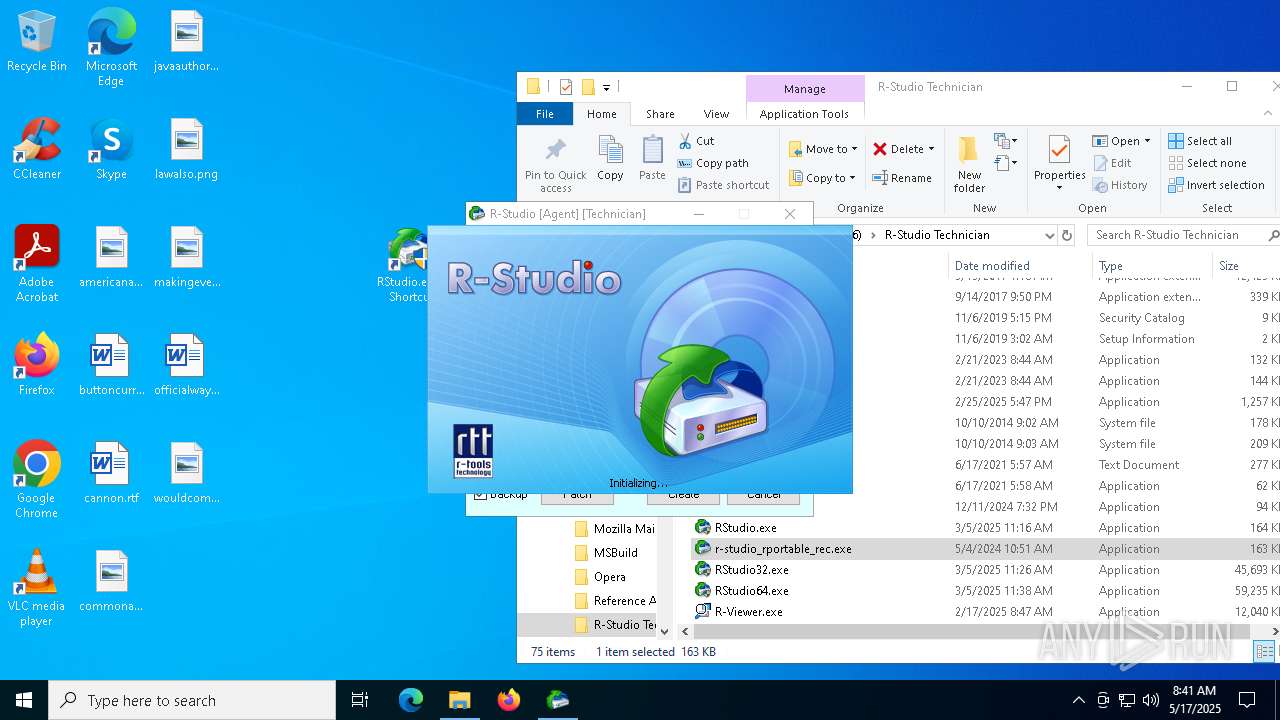Viewport: 1280px width, 720px height.
Task: Expand the Delete dropdown arrow
Action: click(931, 149)
